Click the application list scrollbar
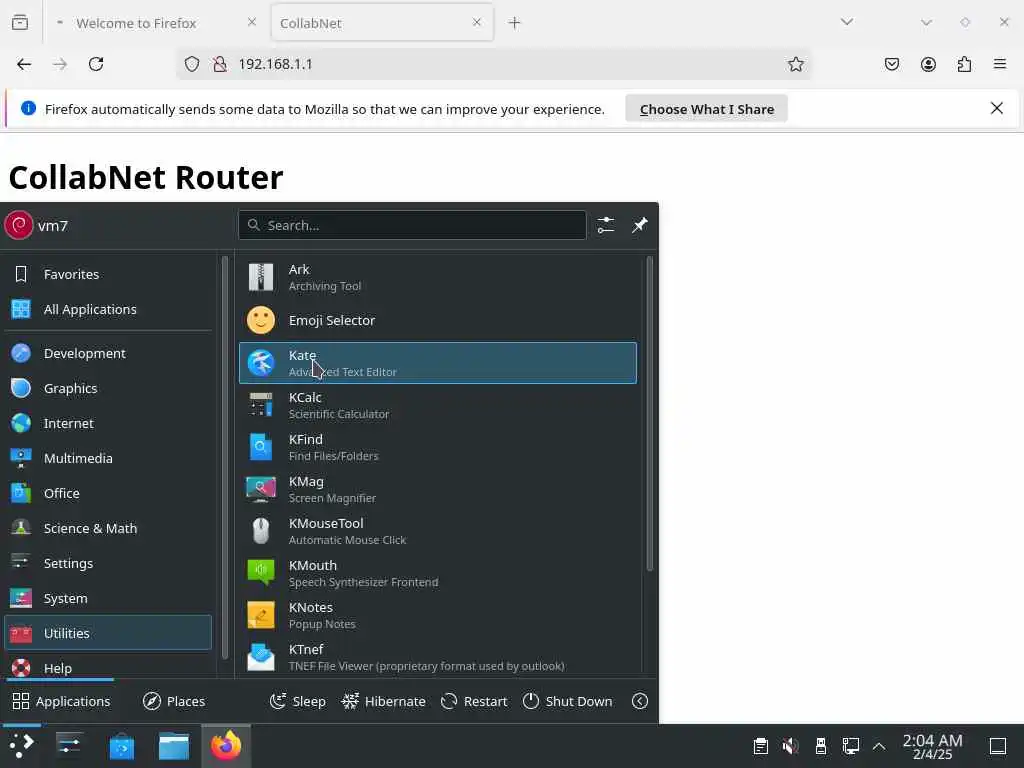 pos(649,414)
